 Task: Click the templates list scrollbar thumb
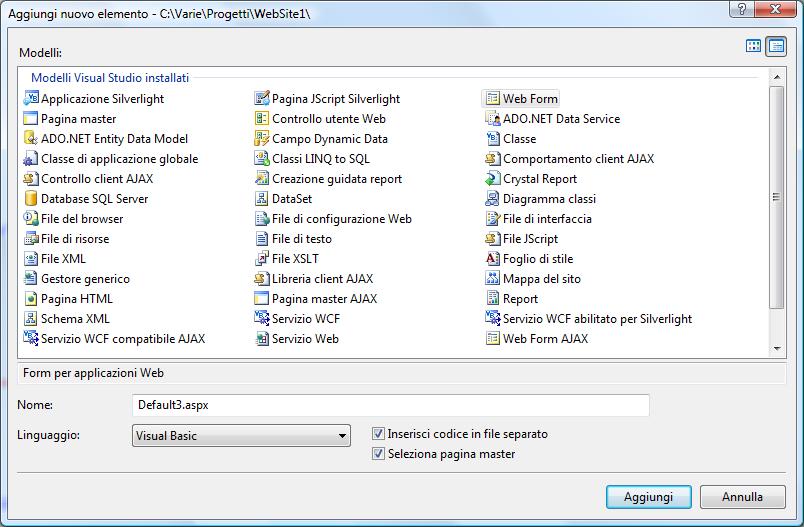point(777,197)
